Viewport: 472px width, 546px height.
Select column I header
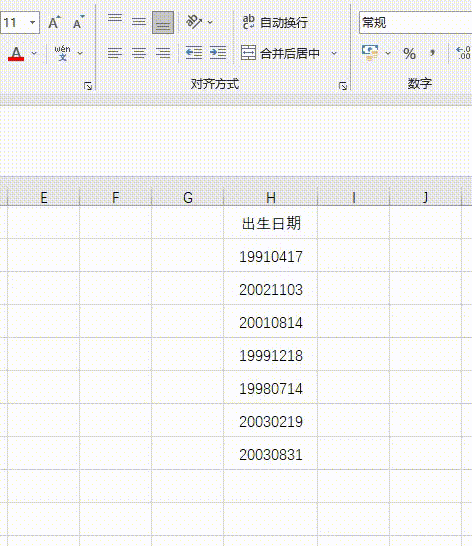[x=354, y=198]
